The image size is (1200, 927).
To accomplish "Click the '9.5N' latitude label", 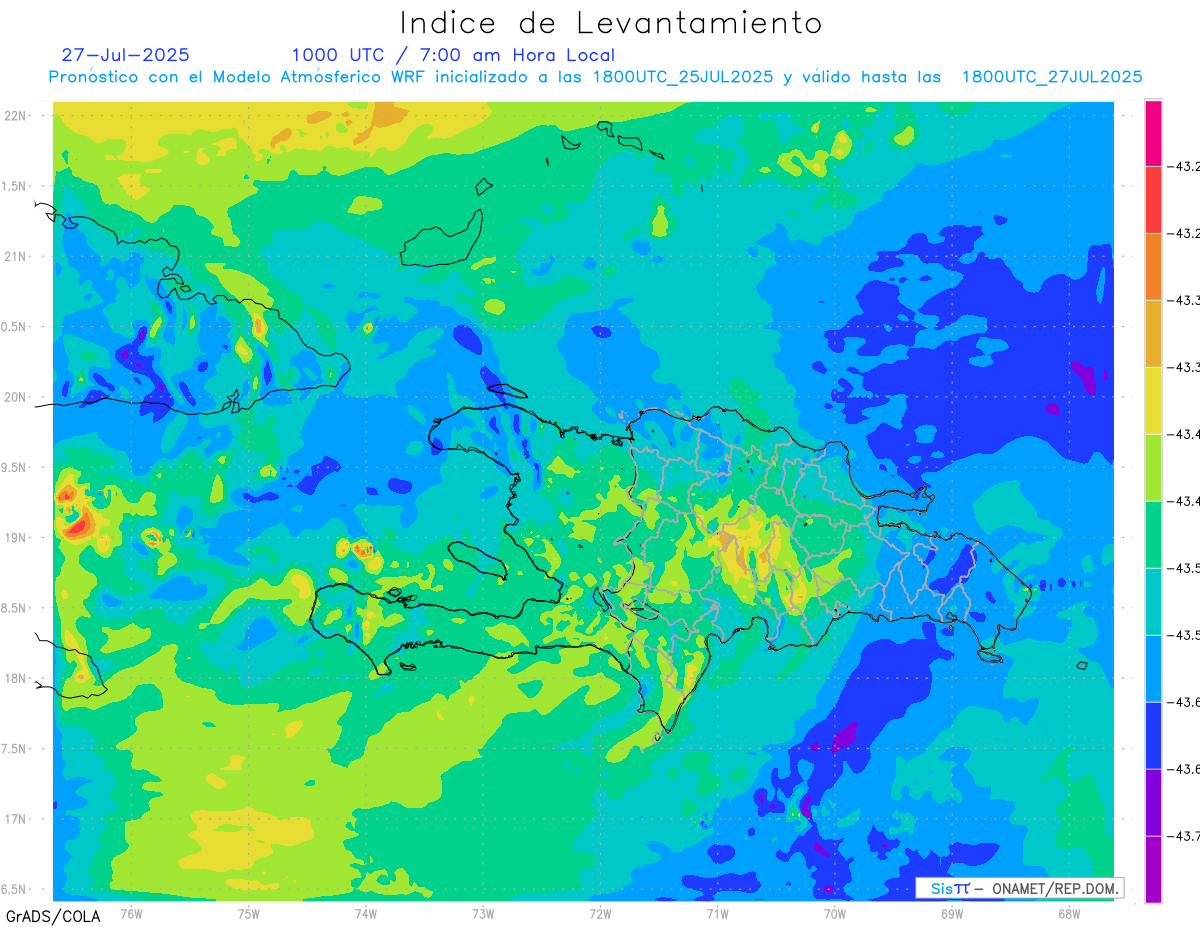I will click(x=14, y=467).
